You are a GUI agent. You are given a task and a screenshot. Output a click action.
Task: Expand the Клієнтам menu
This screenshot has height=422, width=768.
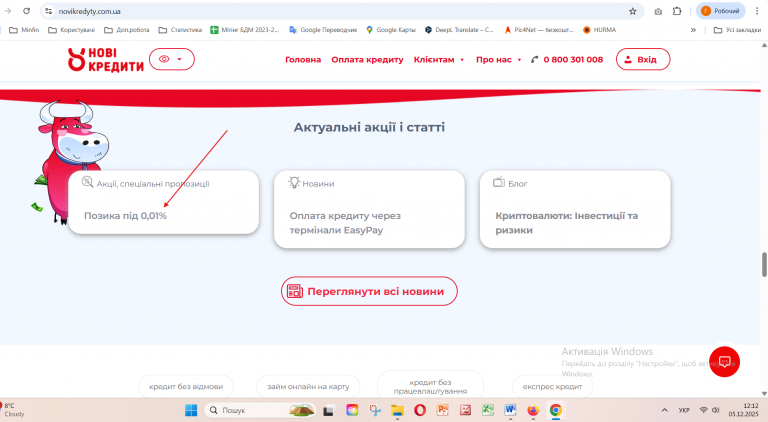click(x=438, y=60)
